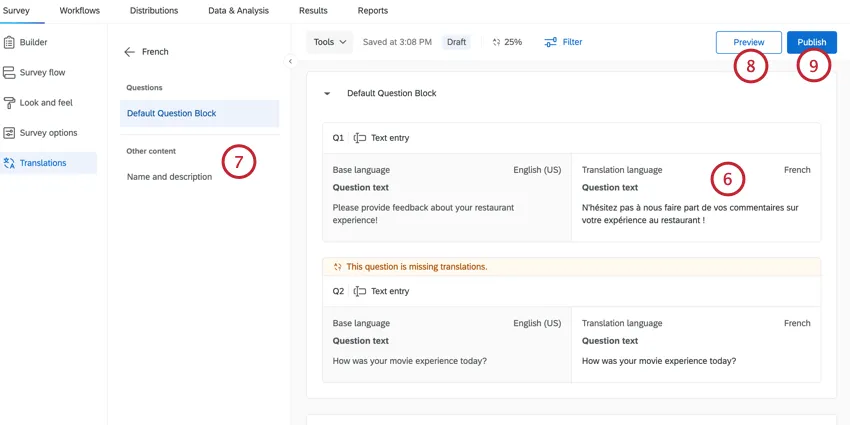Collapse the Default Question Block section
The height and width of the screenshot is (425, 850).
[x=326, y=93]
